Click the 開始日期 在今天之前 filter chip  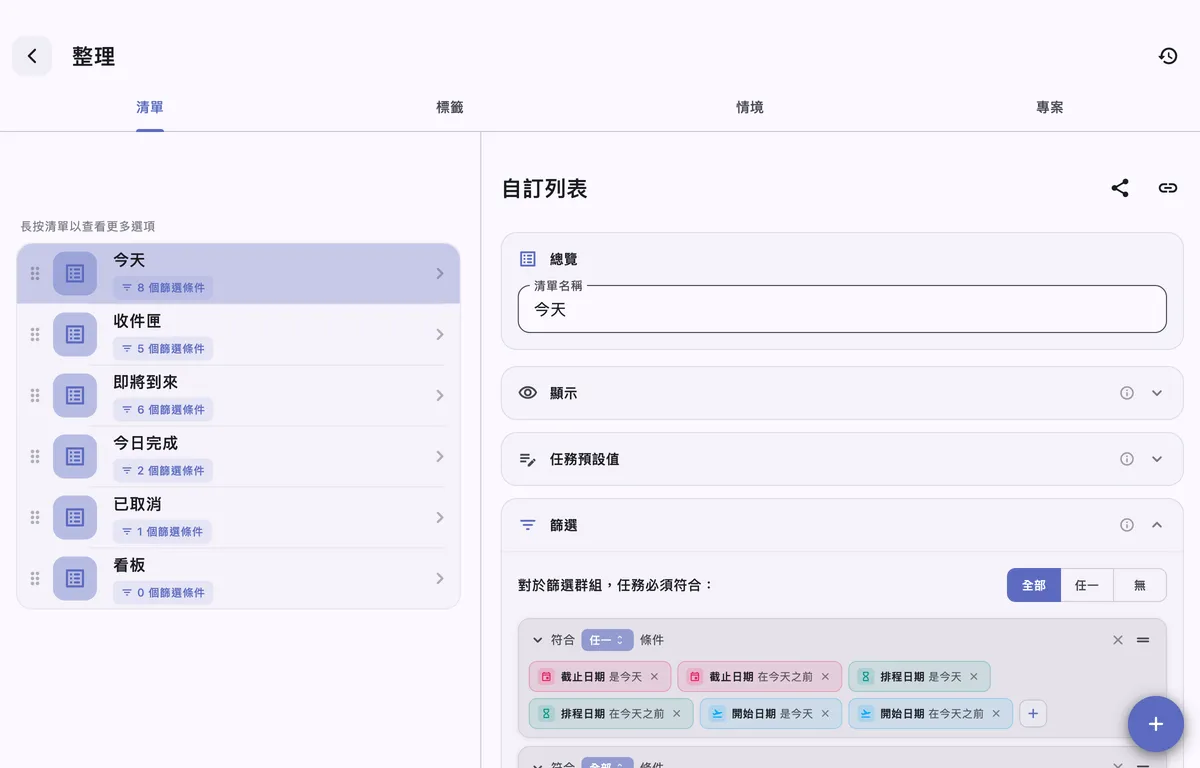click(x=930, y=713)
